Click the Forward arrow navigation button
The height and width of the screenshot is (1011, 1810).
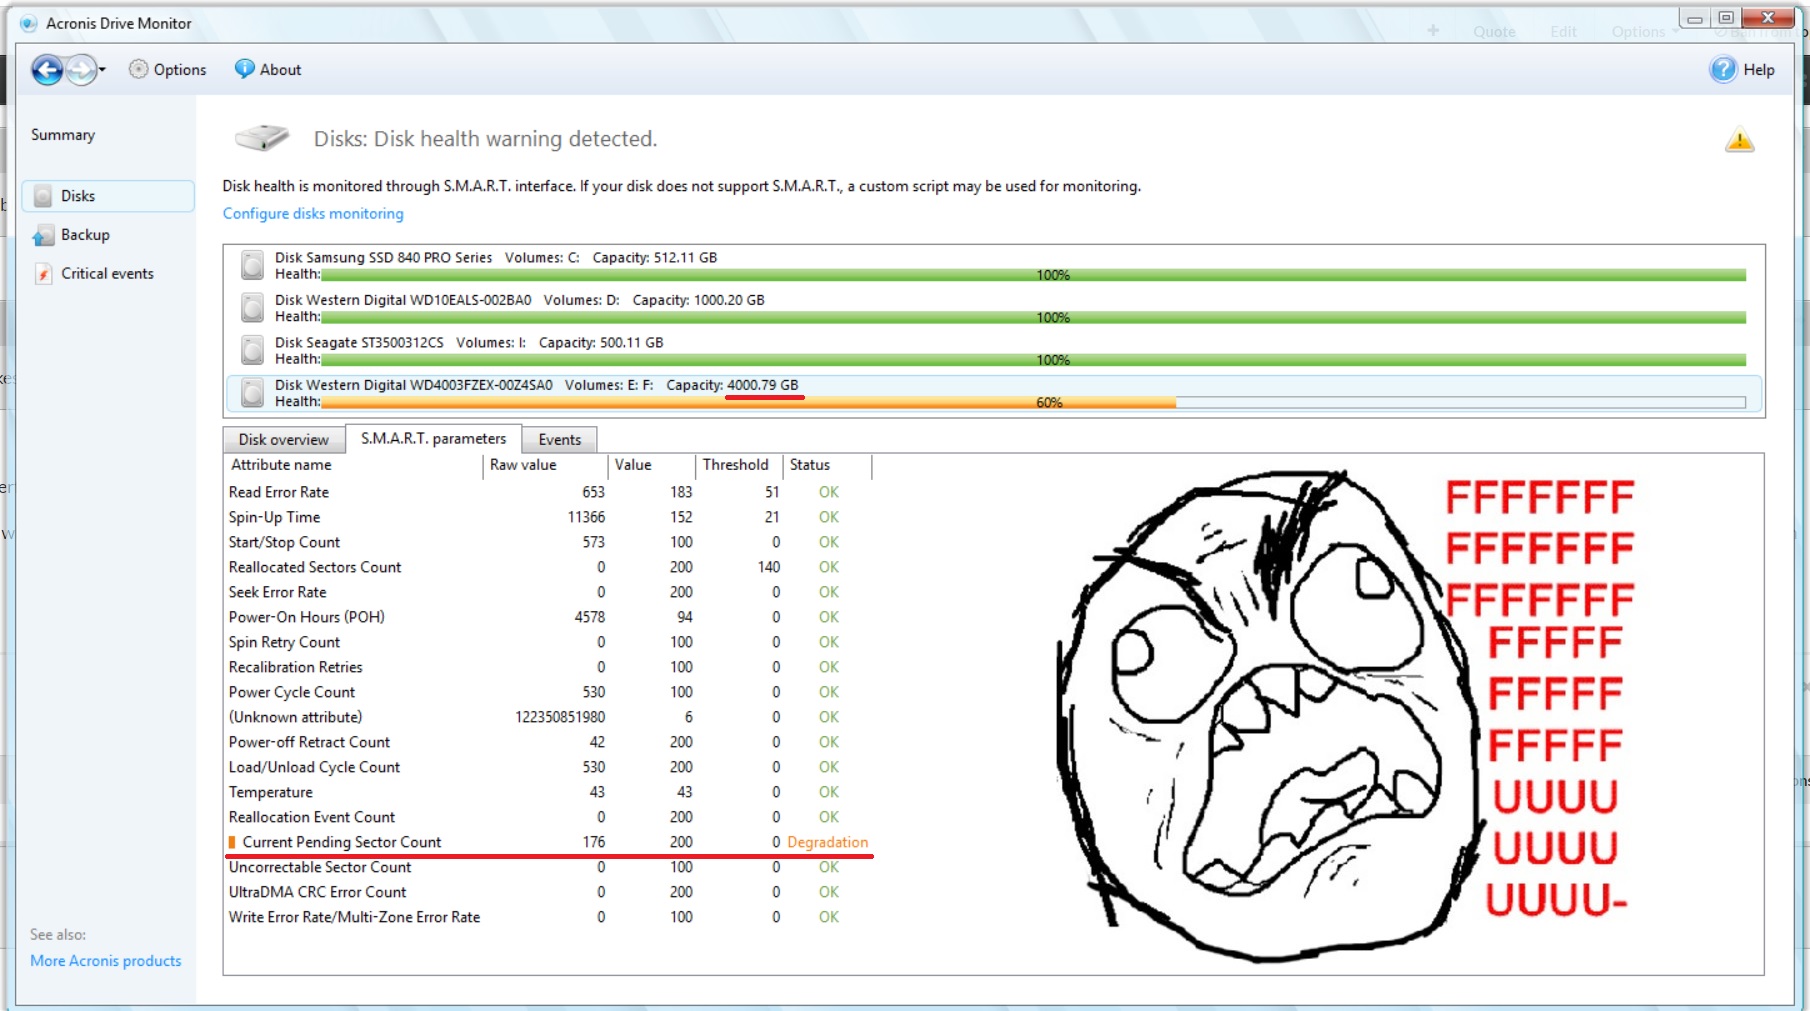tap(81, 70)
